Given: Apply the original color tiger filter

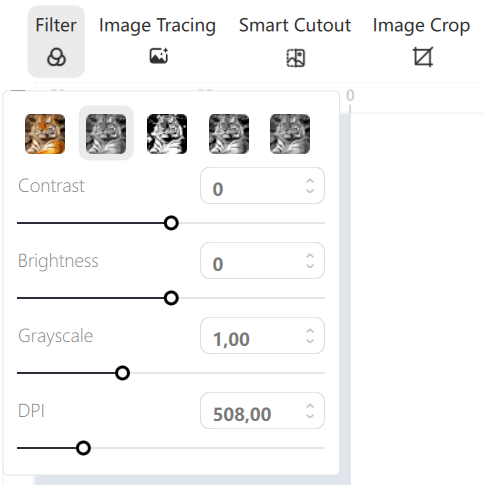Looking at the screenshot, I should [x=45, y=134].
